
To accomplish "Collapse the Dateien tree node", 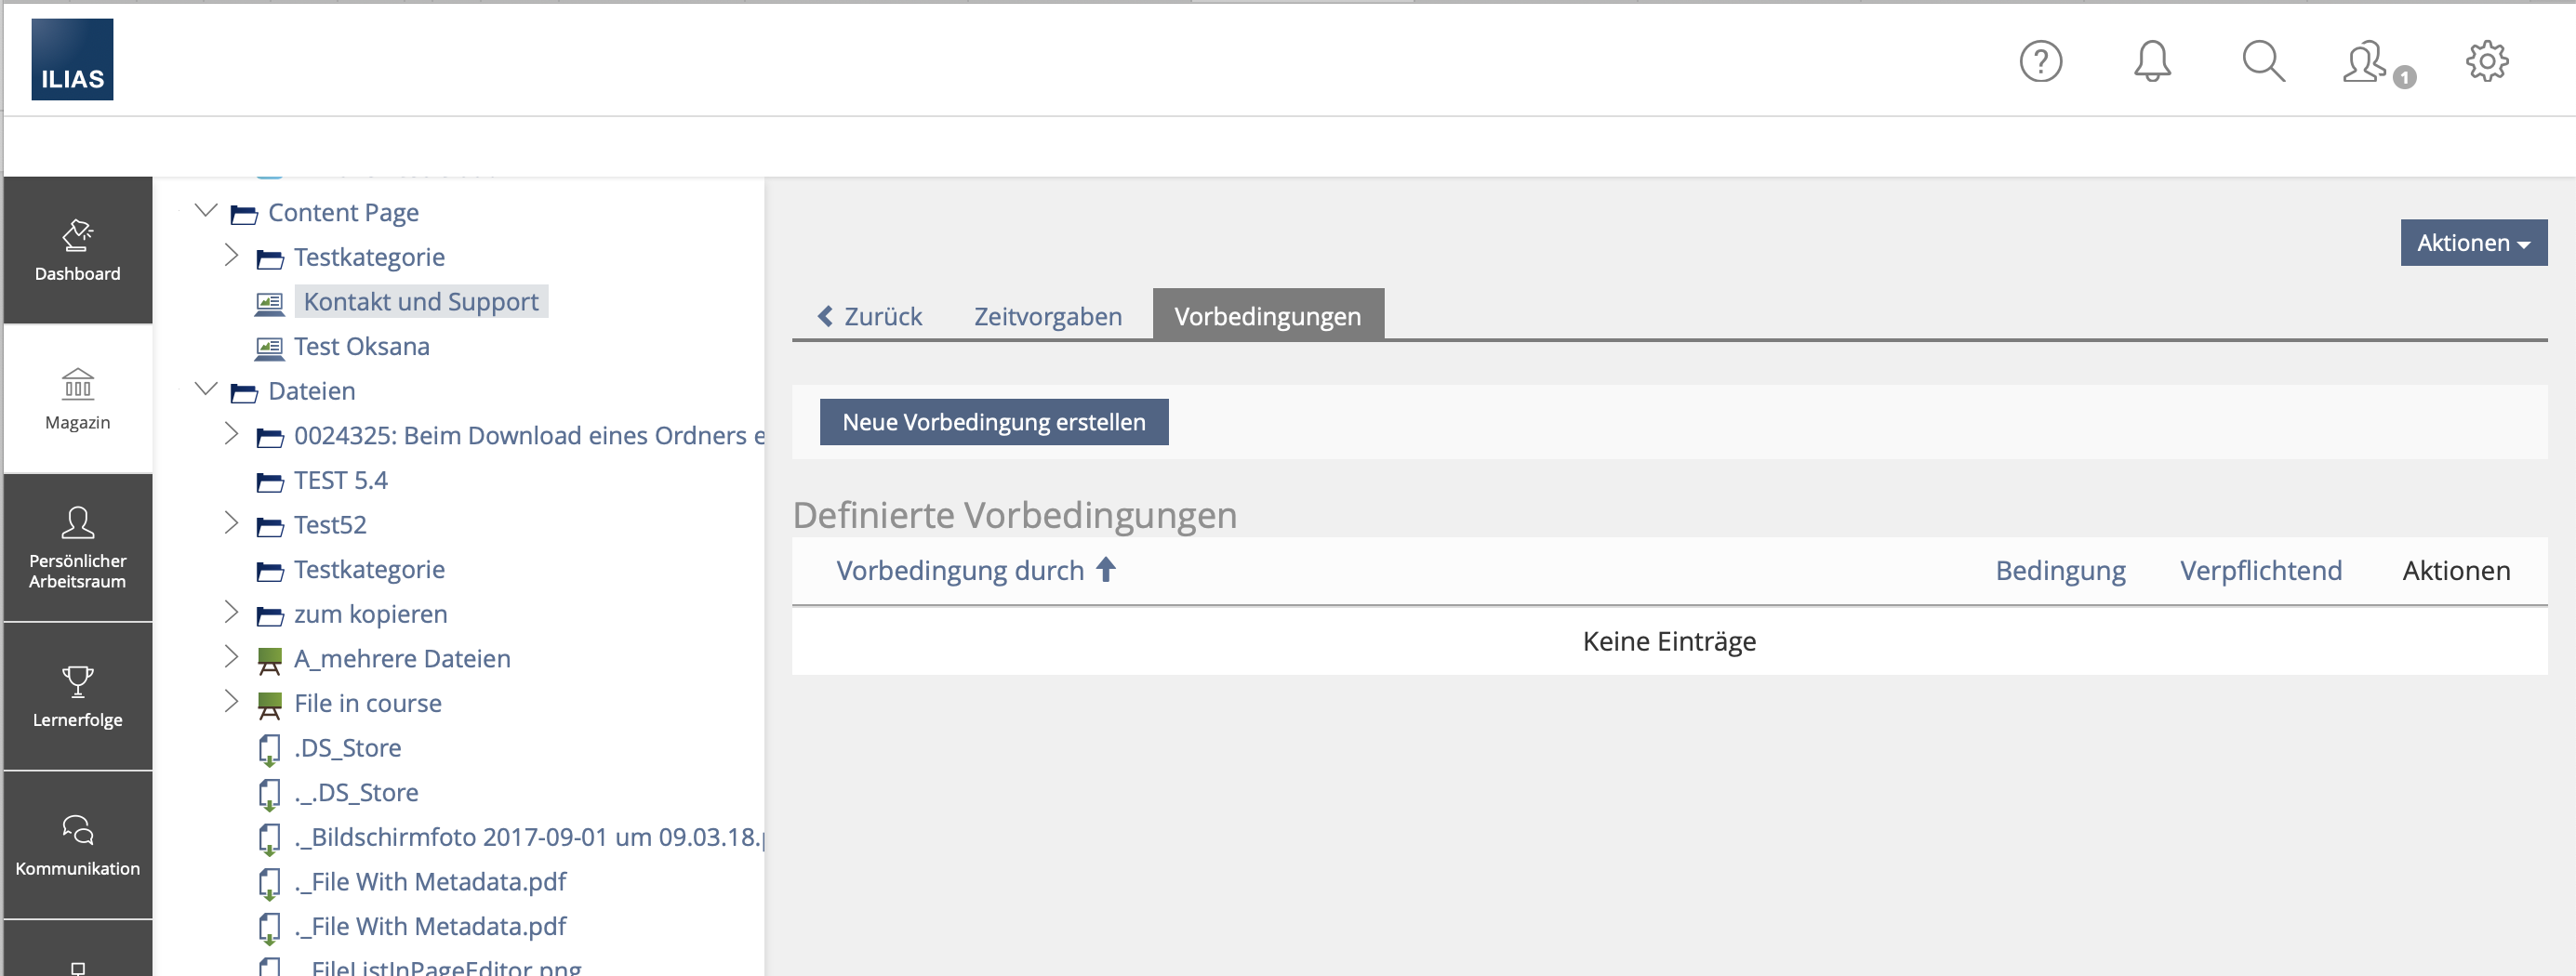I will (x=206, y=389).
